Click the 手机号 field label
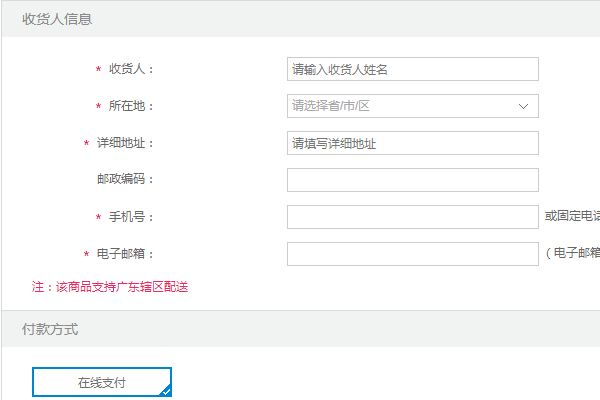Image resolution: width=600 pixels, height=400 pixels. click(x=132, y=217)
